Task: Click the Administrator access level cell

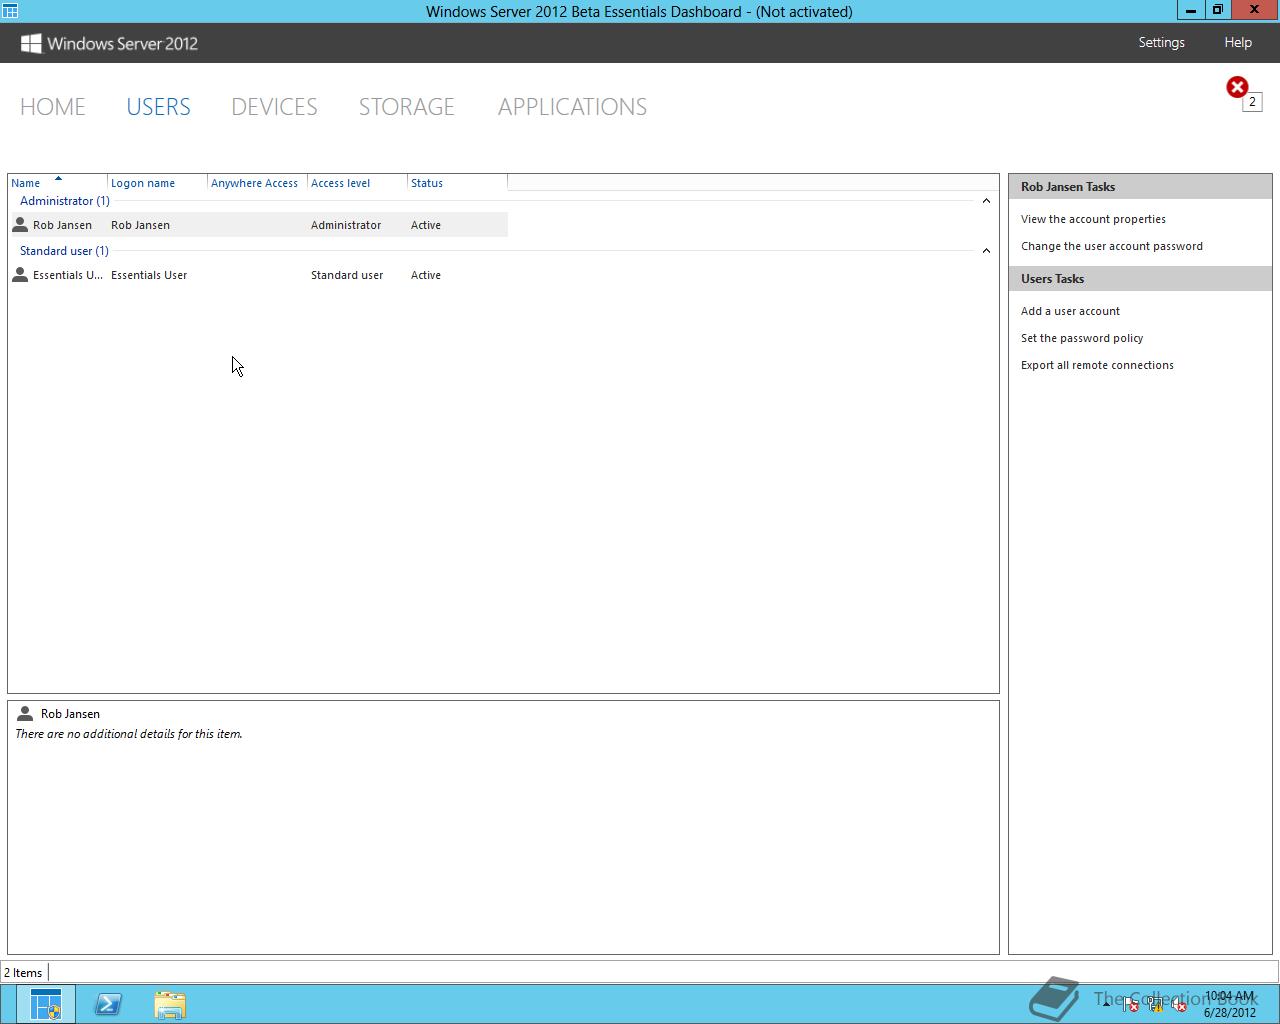Action: point(346,225)
